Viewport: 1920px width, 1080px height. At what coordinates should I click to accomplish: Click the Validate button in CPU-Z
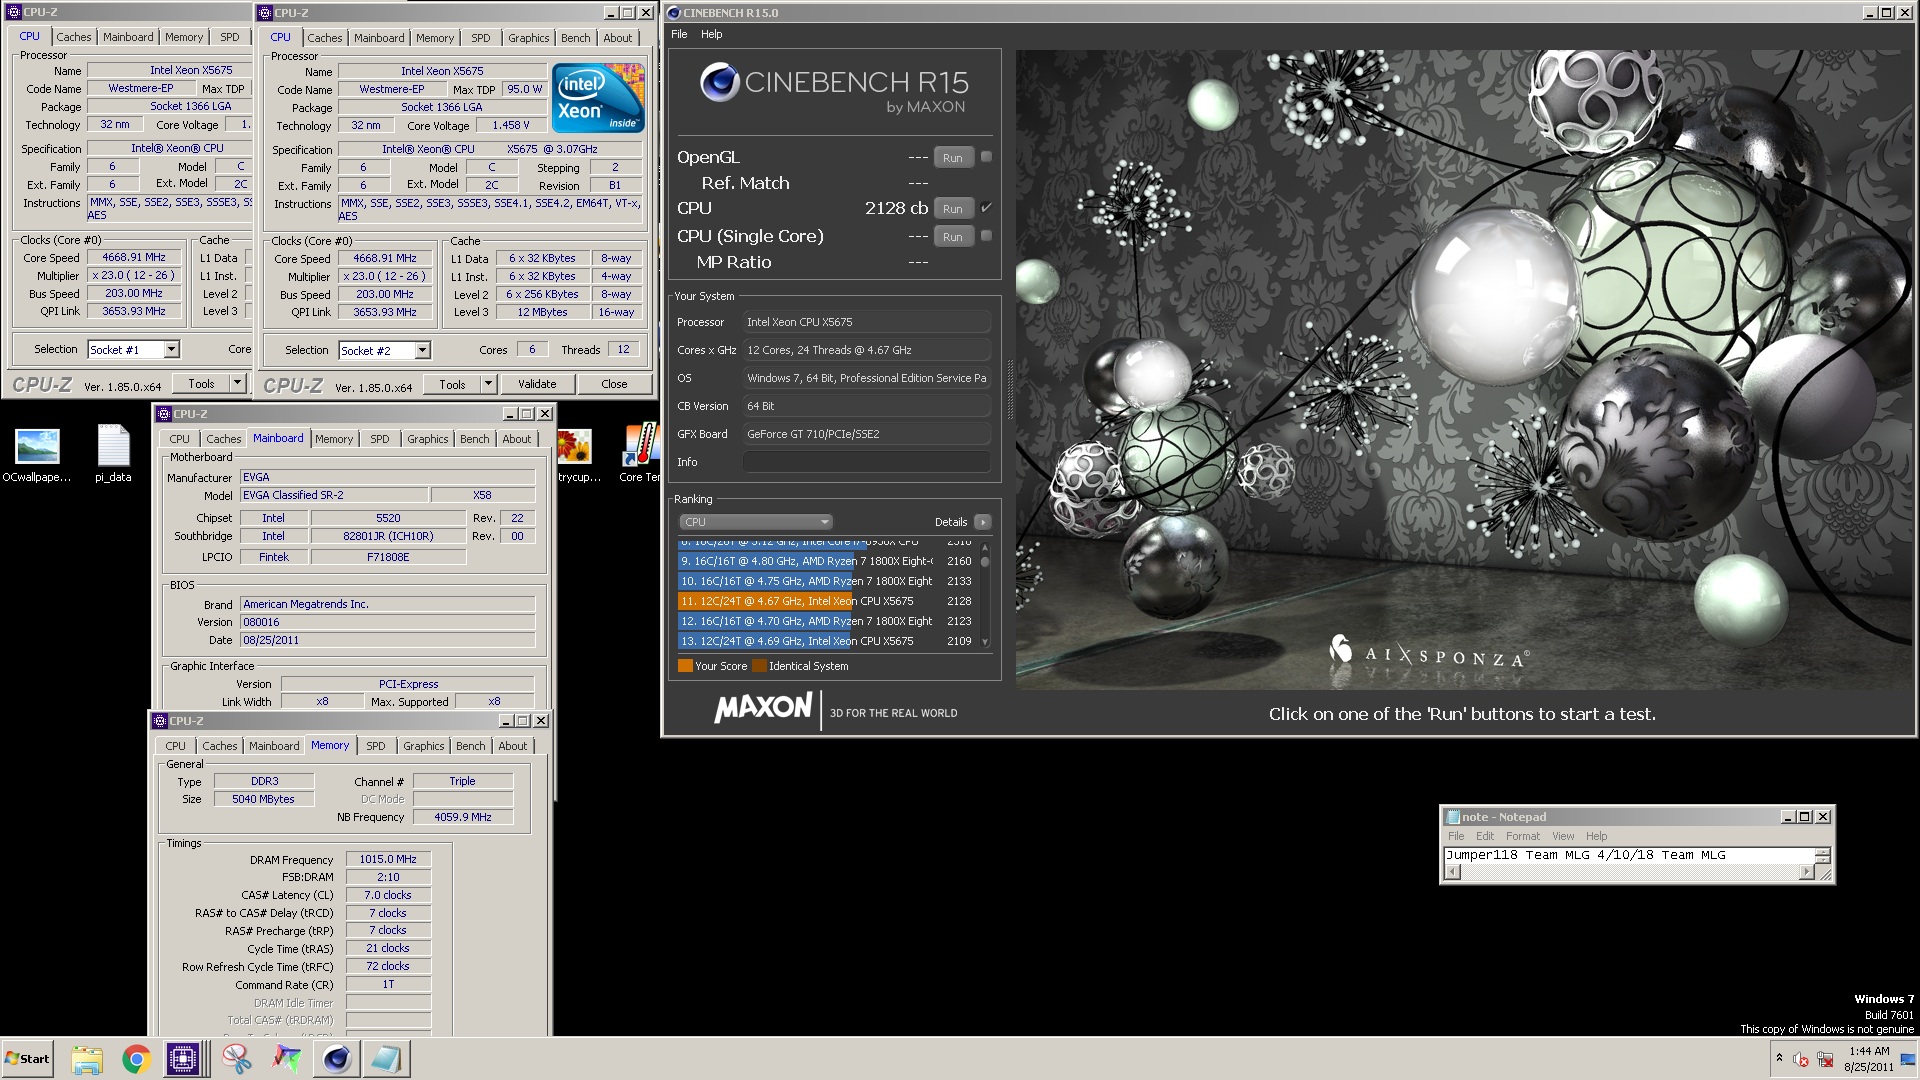(x=537, y=384)
